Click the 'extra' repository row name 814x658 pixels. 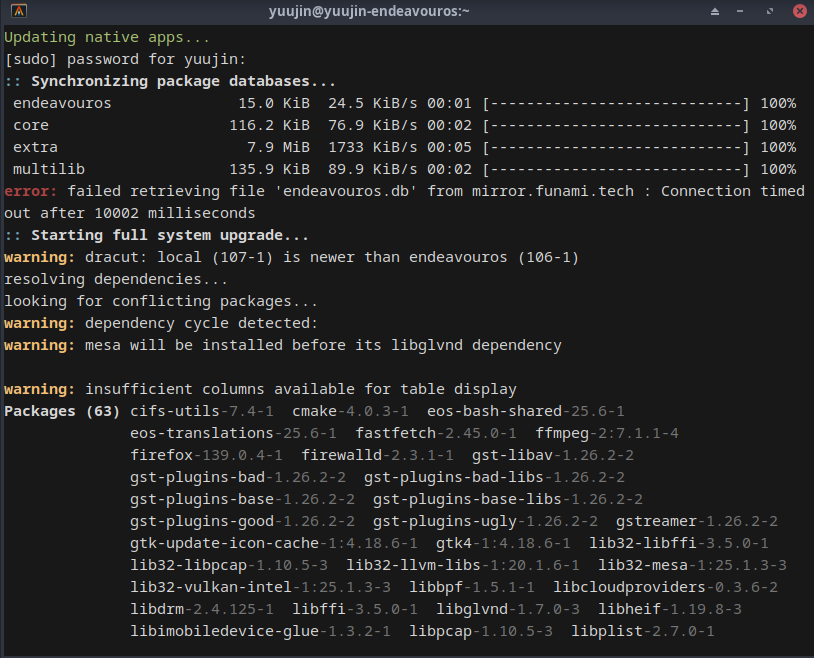35,147
